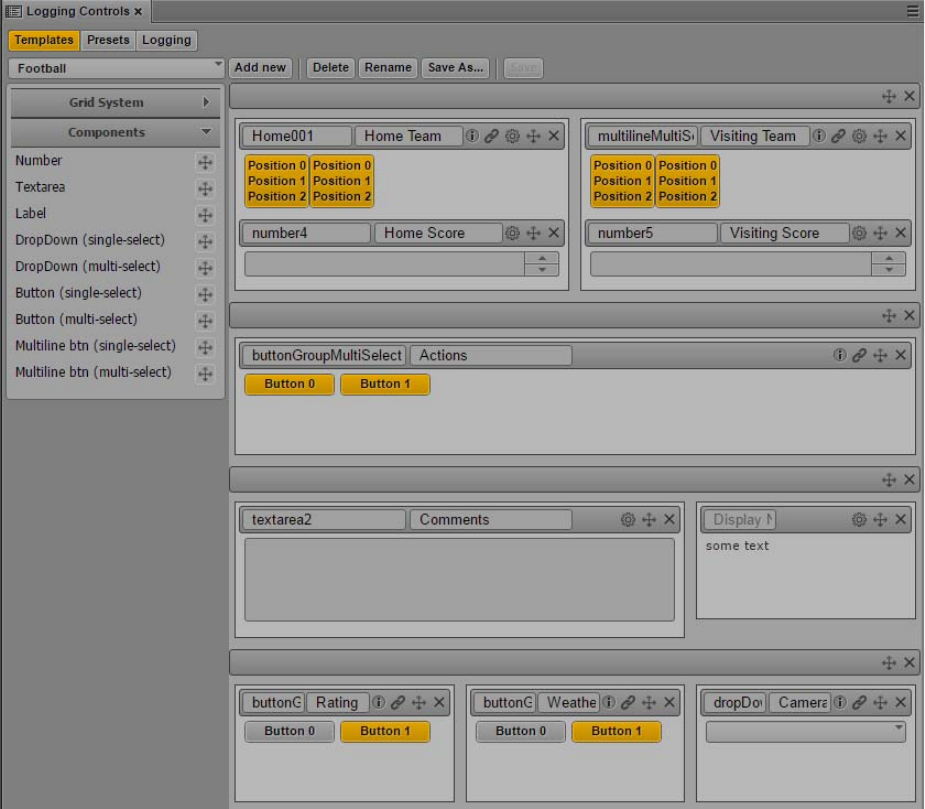The width and height of the screenshot is (925, 809).
Task: Click drag handle next to DropDown (single-select)
Action: [205, 241]
